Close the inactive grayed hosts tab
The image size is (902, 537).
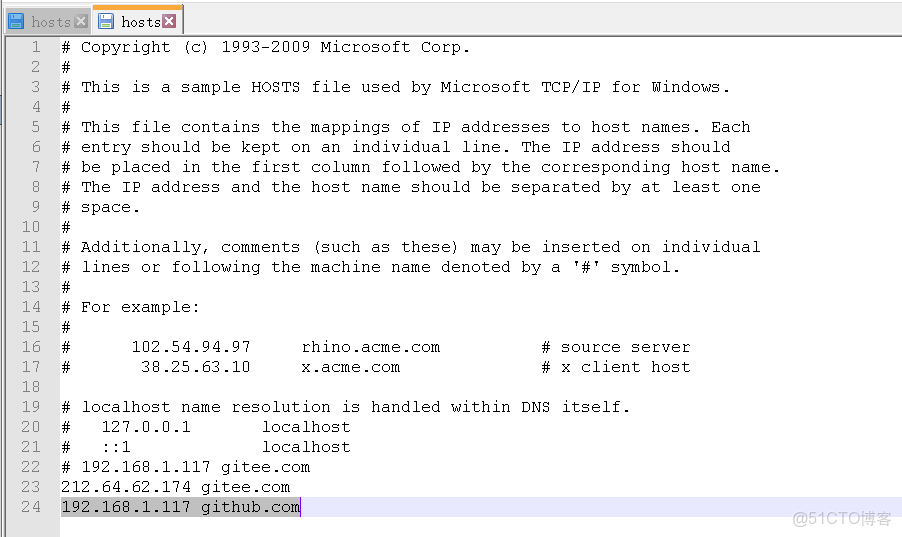click(80, 21)
